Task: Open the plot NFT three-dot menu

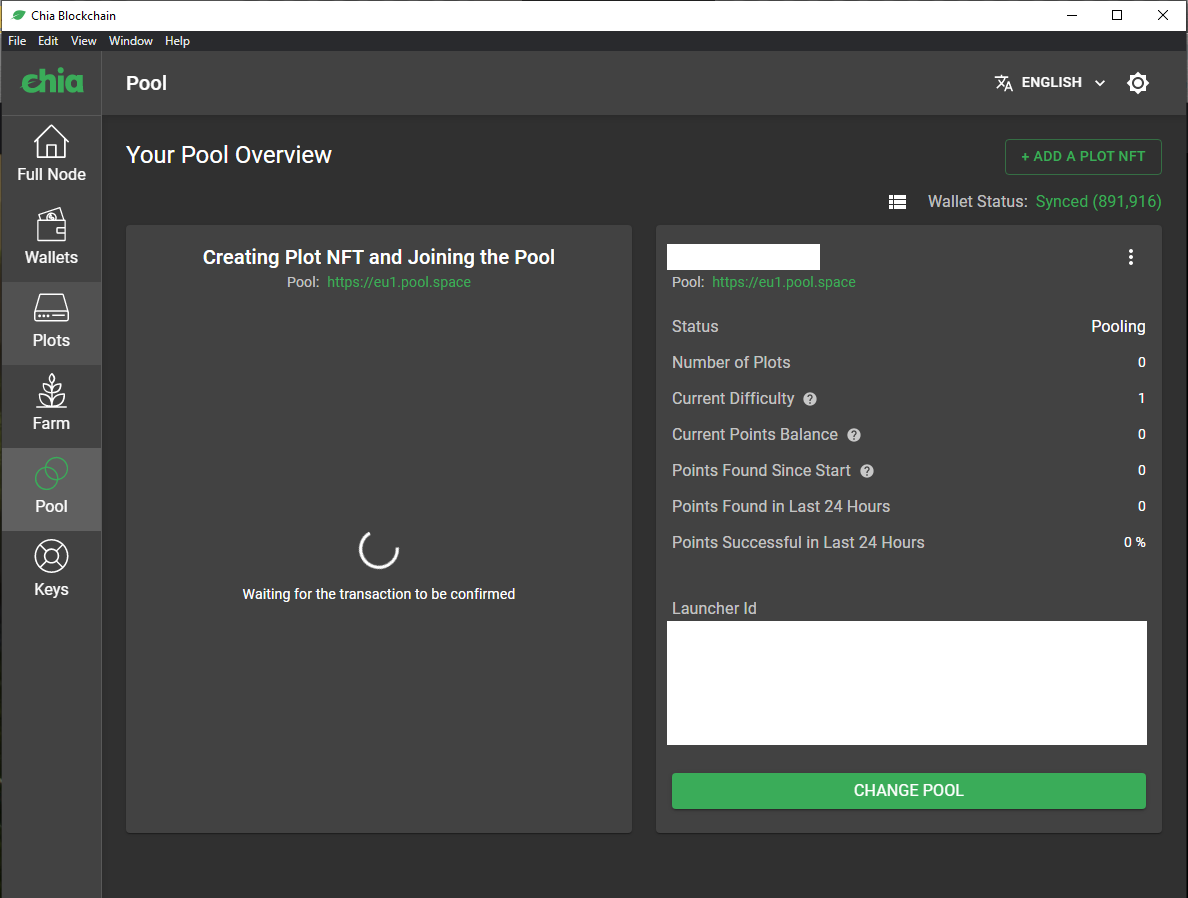Action: tap(1130, 257)
